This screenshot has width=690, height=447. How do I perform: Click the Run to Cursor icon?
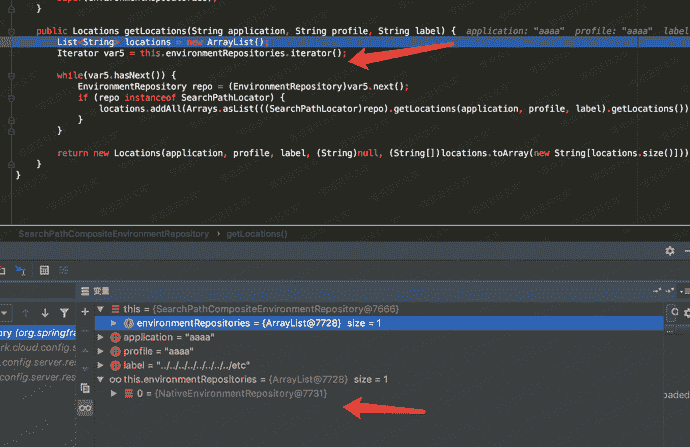point(18,270)
